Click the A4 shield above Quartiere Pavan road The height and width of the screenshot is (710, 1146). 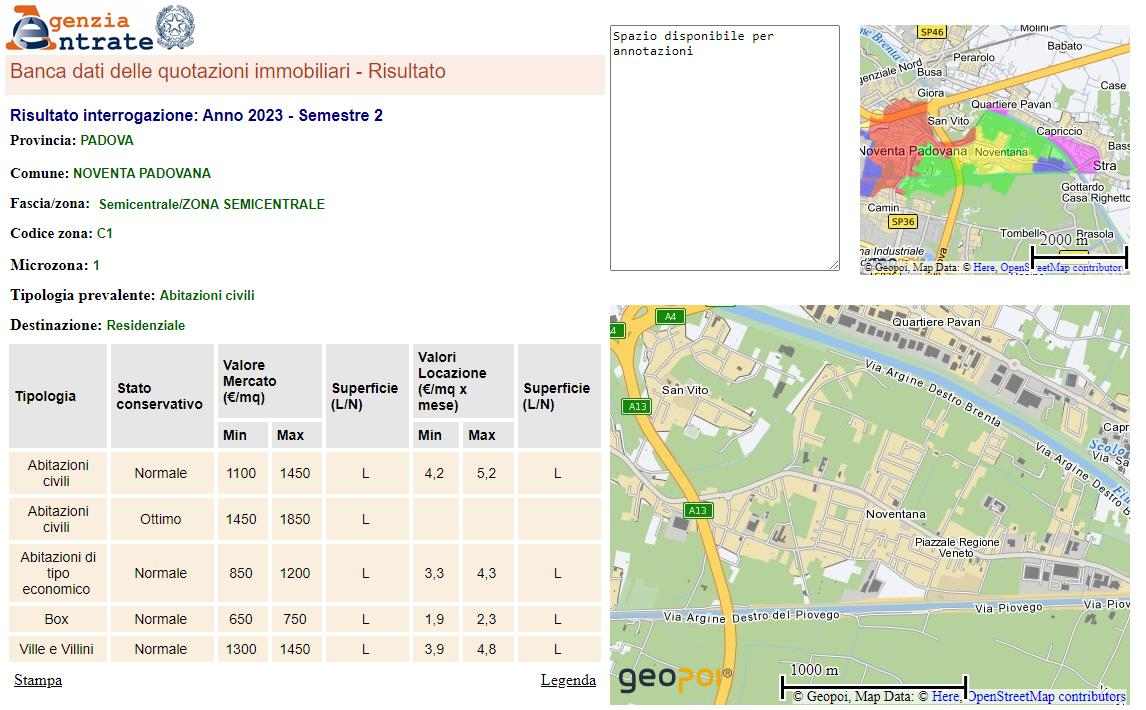click(670, 316)
